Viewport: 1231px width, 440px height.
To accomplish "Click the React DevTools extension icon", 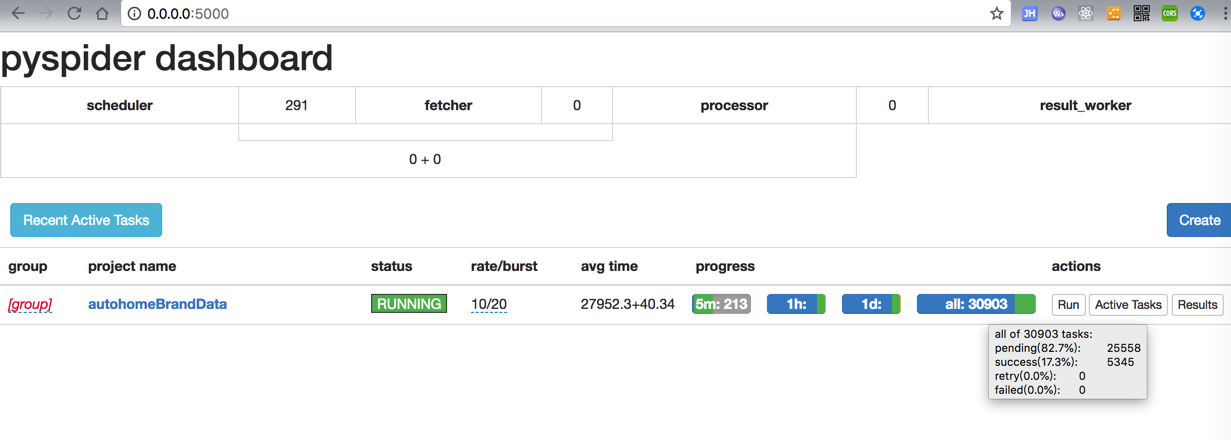I will [x=1085, y=14].
